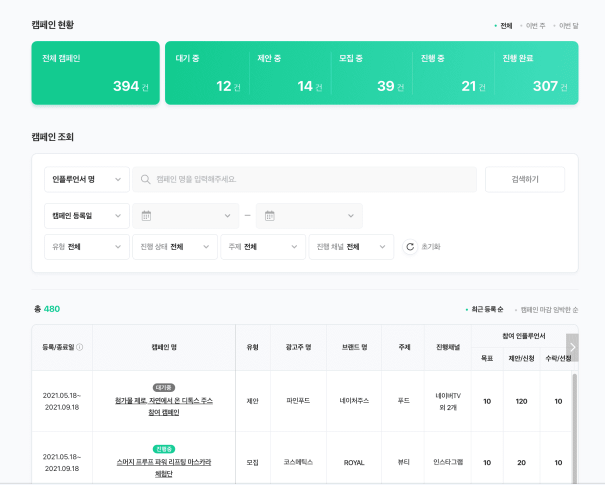605x485 pixels.
Task: Click the 참여 인플루언서 column header
Action: coord(524,336)
